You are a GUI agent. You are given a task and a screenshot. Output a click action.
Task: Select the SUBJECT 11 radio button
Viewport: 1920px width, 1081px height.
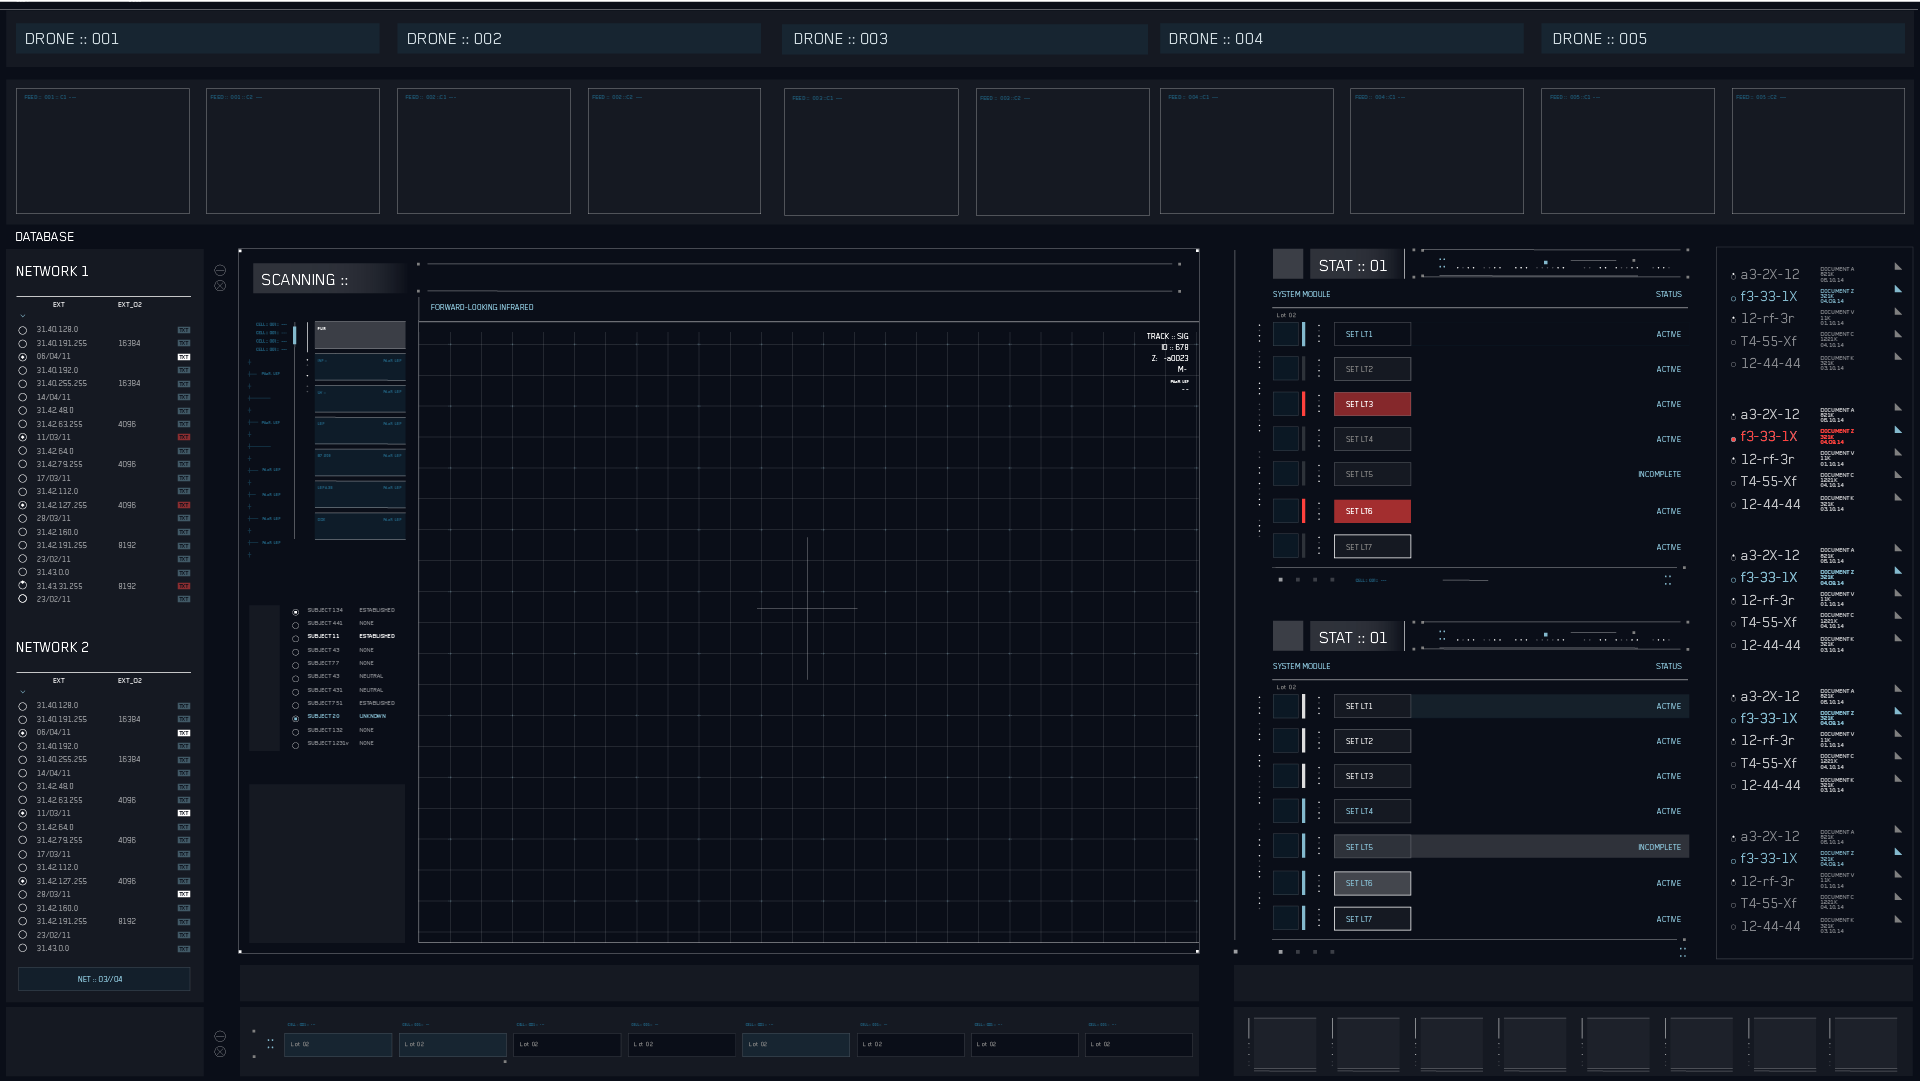click(295, 638)
